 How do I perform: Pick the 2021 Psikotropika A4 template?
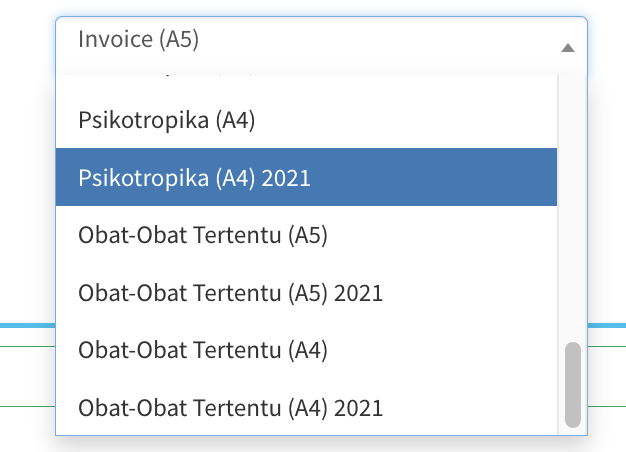tap(306, 177)
